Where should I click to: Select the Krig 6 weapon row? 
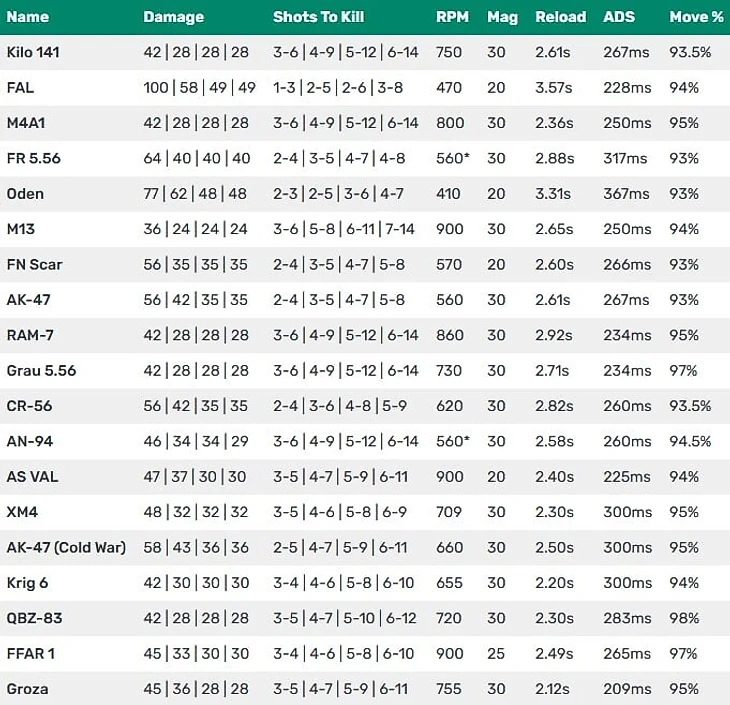[x=365, y=583]
